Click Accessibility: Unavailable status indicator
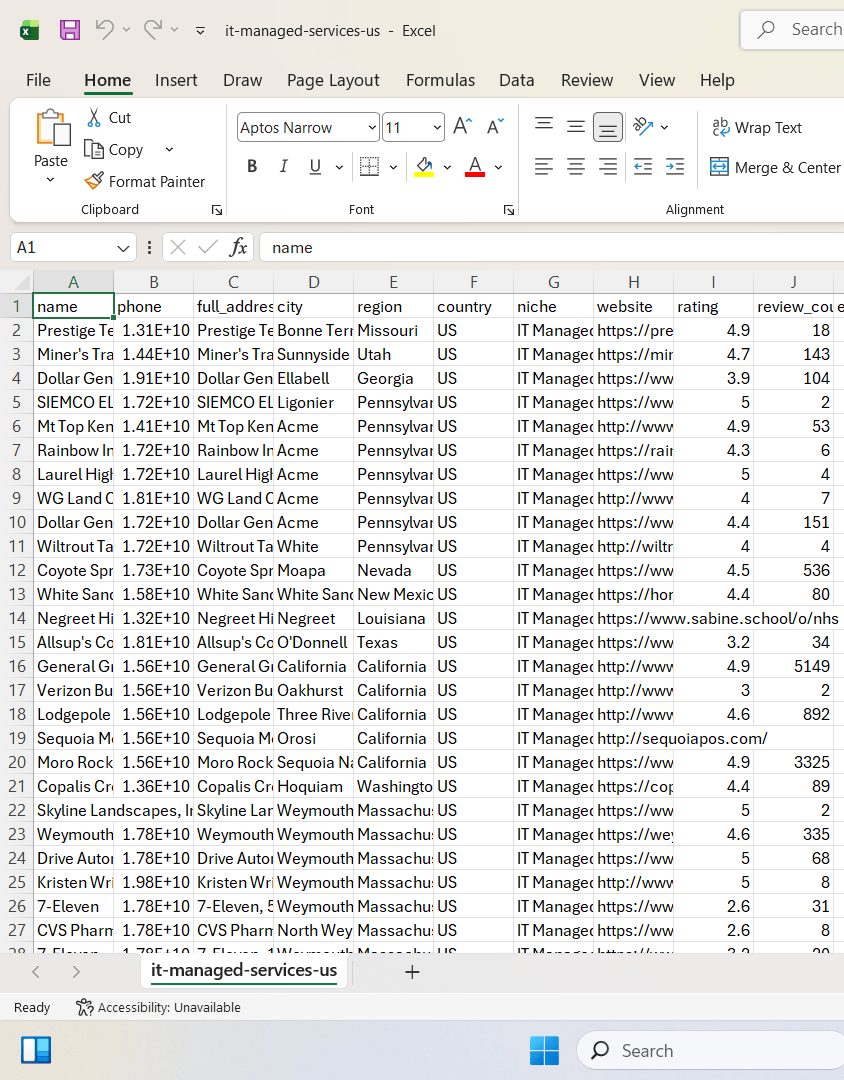The width and height of the screenshot is (844, 1080). [x=158, y=1007]
